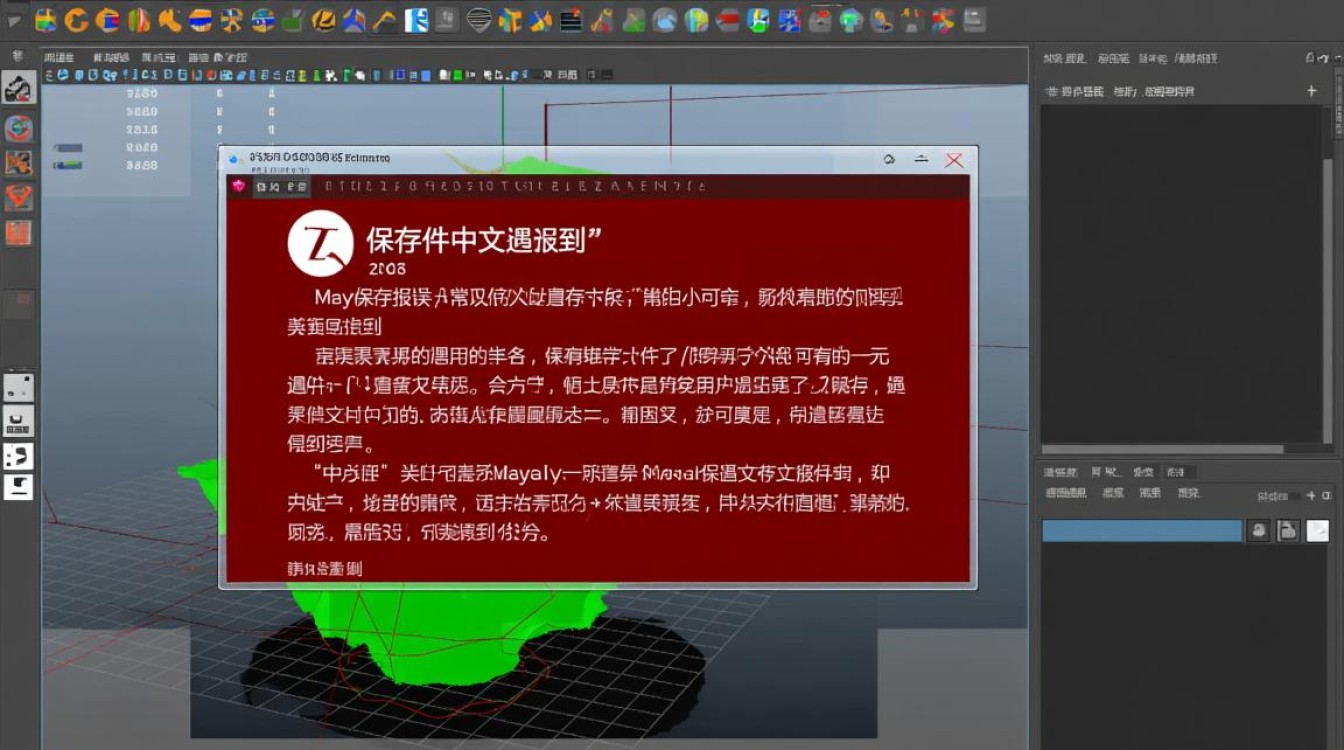Click the black striped panel shelf icon

[572, 19]
